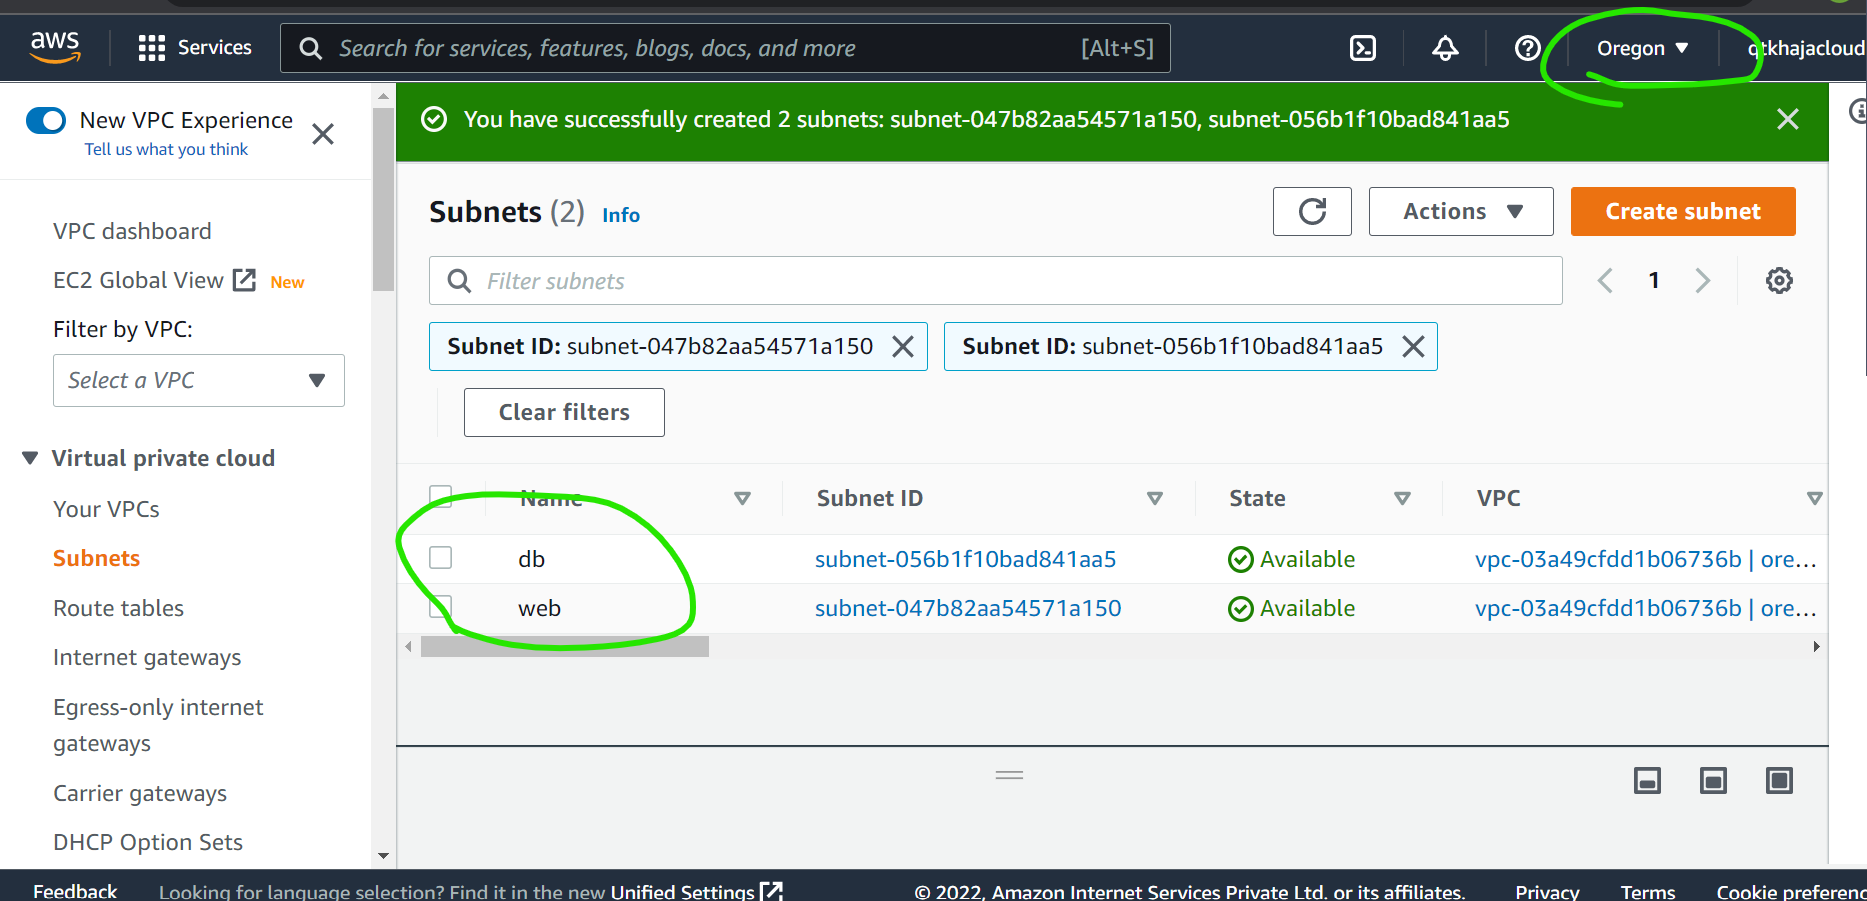Refresh the subnets list
The image size is (1867, 901).
point(1312,211)
